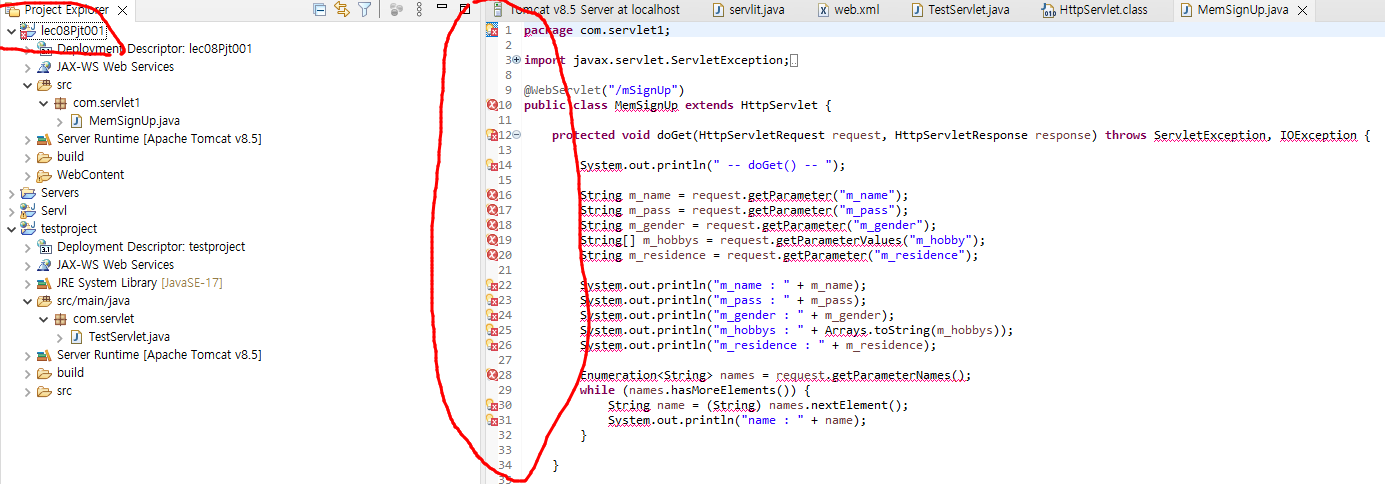The height and width of the screenshot is (484, 1385).
Task: Expand folded imports on line 3
Action: 517,60
